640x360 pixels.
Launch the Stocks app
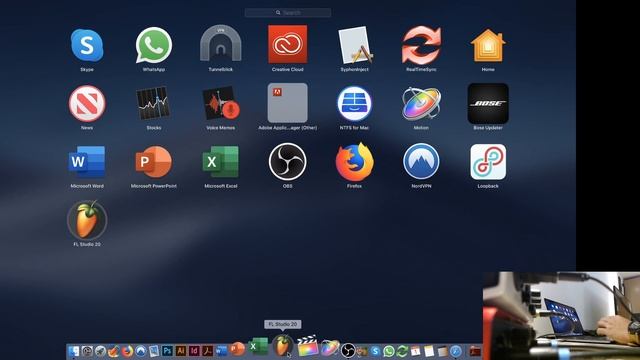153,103
